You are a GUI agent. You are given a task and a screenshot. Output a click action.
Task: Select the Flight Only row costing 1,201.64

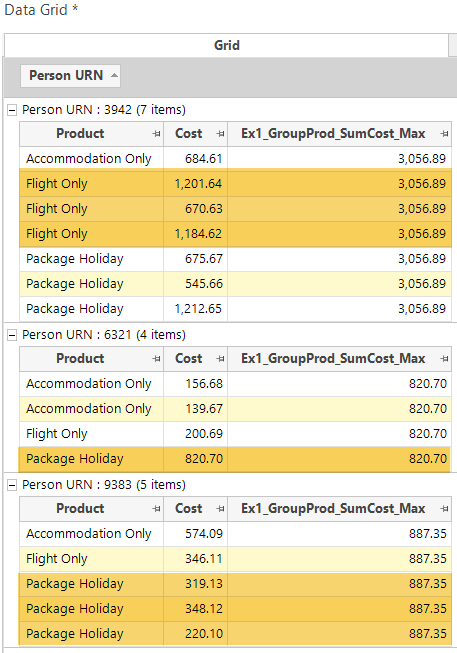point(235,184)
